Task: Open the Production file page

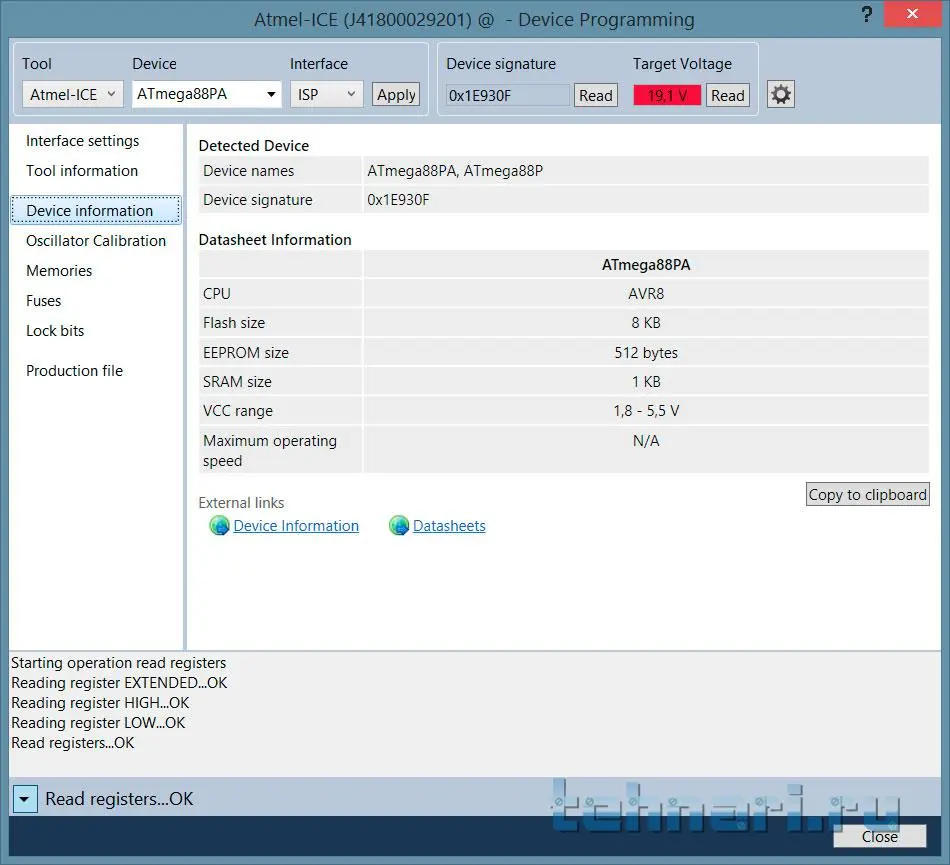Action: point(75,371)
